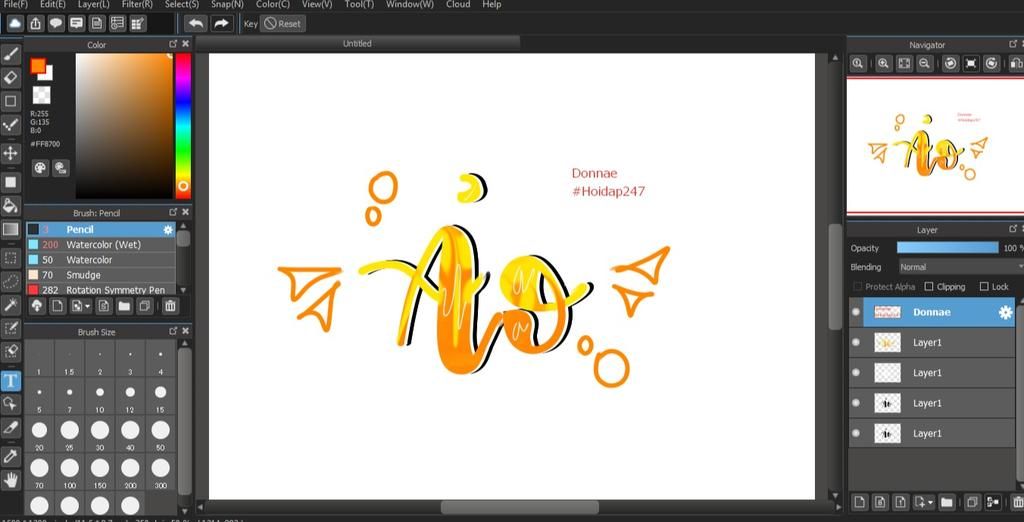Open palette icon in Color panel
Viewport: 1024px width, 522px height.
click(40, 168)
